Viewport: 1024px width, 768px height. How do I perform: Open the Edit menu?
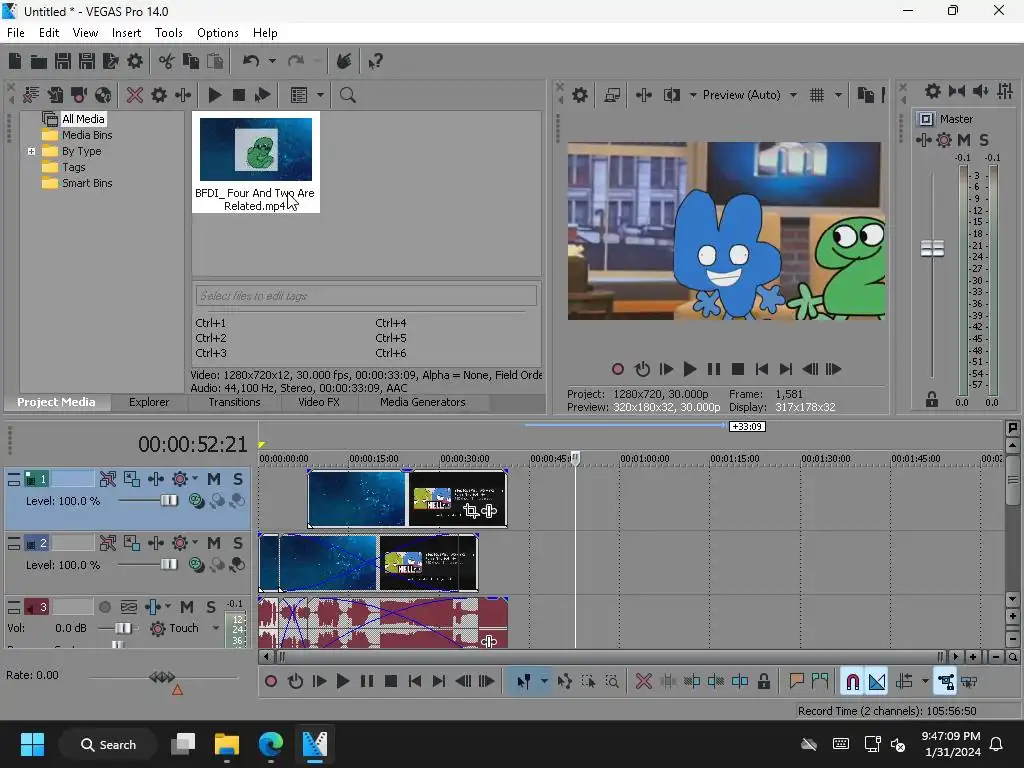(49, 33)
